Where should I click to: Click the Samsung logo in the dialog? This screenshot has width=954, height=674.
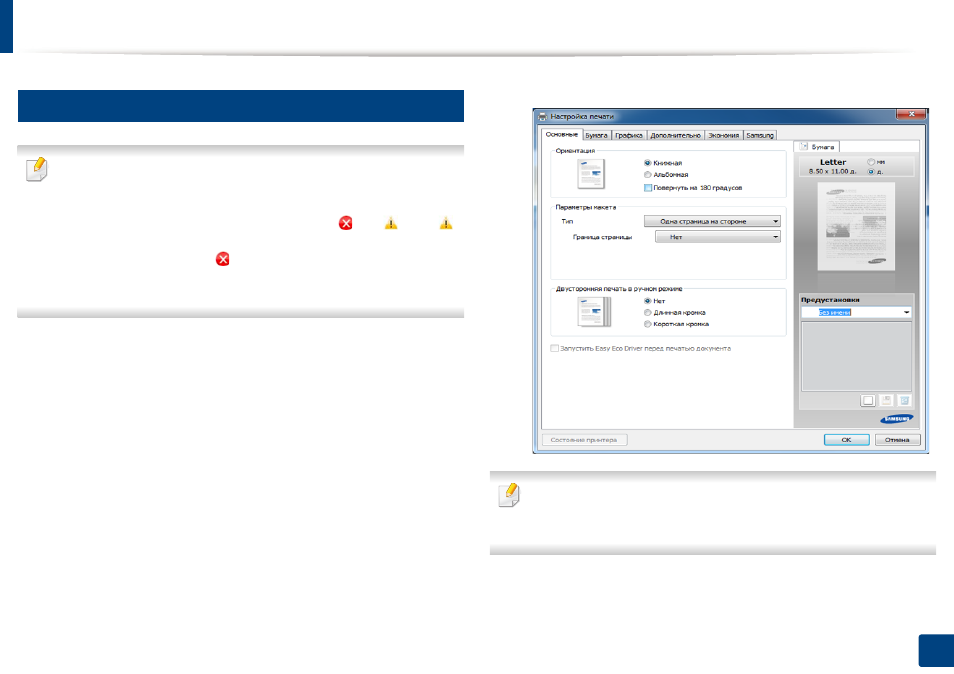click(897, 419)
